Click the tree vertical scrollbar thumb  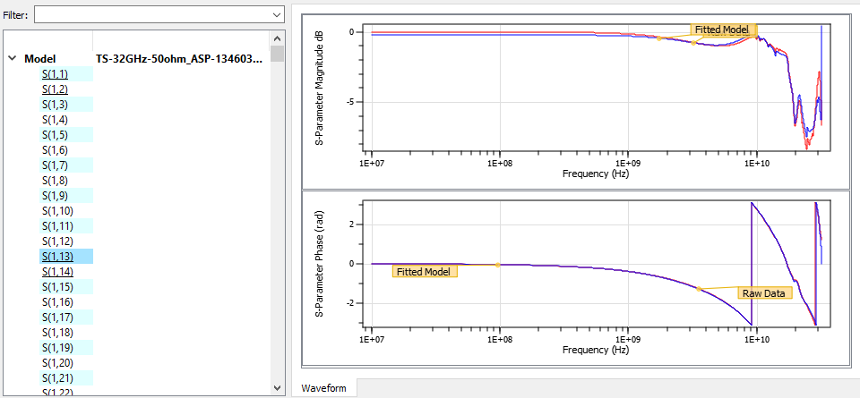point(278,54)
